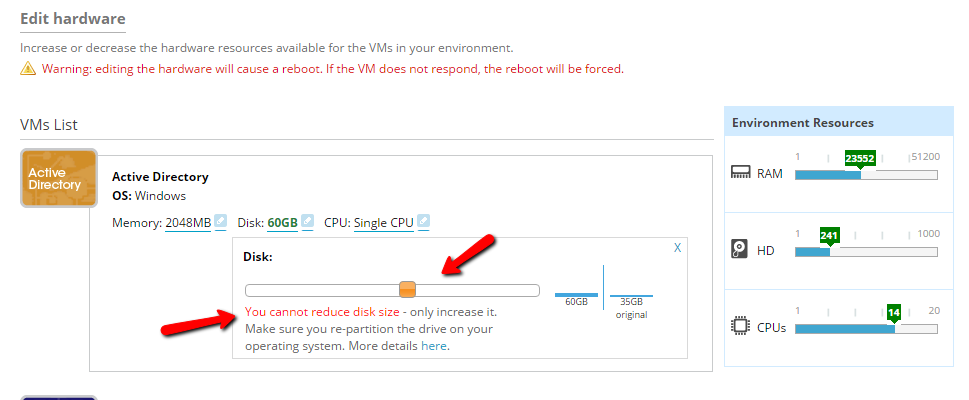Click the yellow warning triangle icon
The image size is (969, 400).
tap(28, 69)
